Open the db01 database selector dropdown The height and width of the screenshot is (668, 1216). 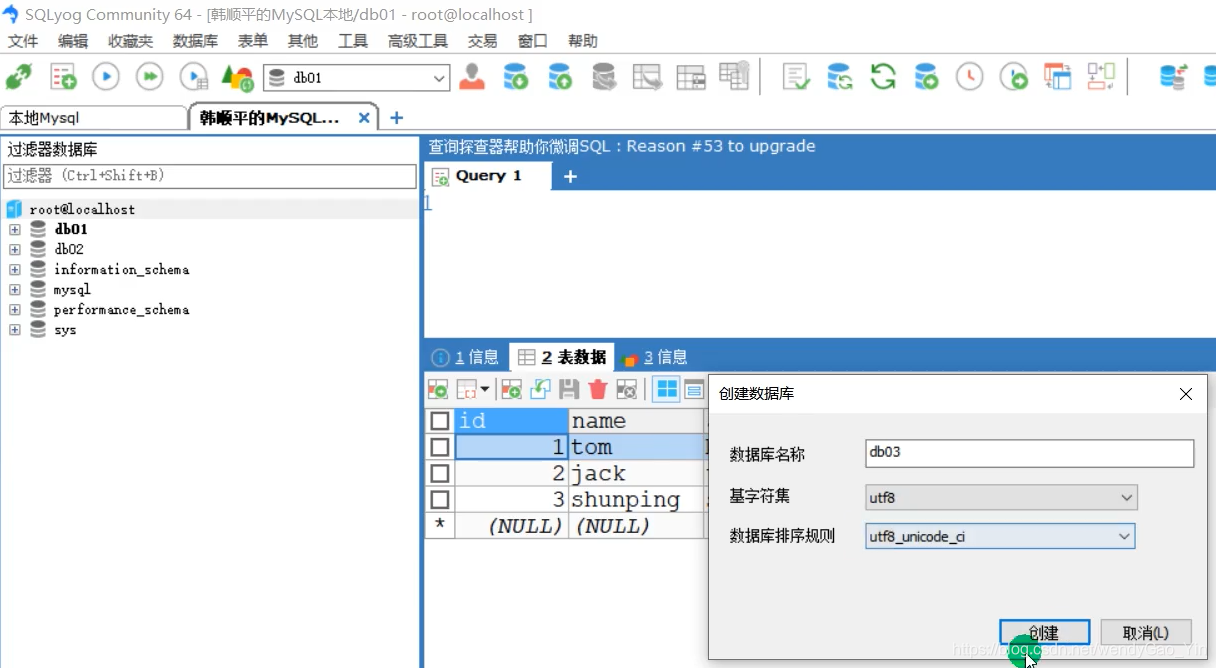pos(439,78)
